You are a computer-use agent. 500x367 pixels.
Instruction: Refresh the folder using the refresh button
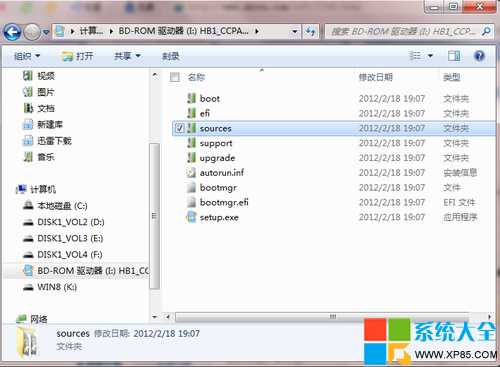pos(311,32)
